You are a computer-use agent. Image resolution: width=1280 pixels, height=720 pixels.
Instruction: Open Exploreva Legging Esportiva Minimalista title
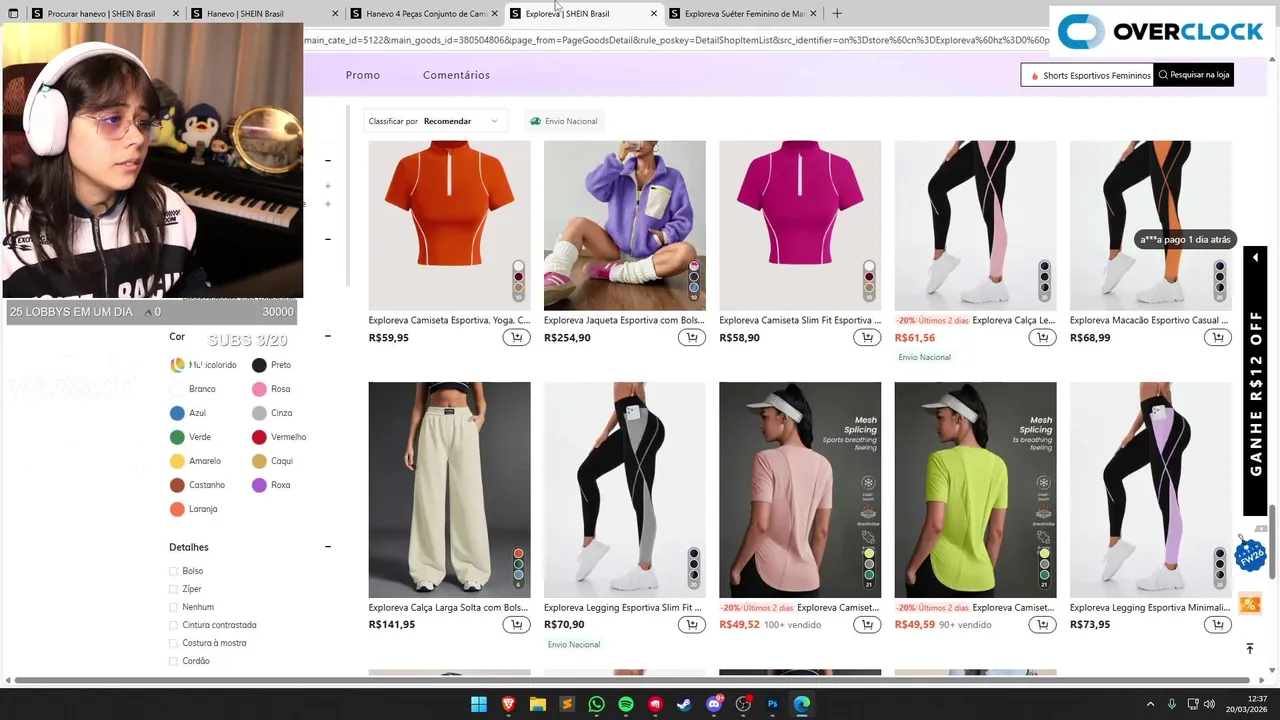[x=1149, y=608]
